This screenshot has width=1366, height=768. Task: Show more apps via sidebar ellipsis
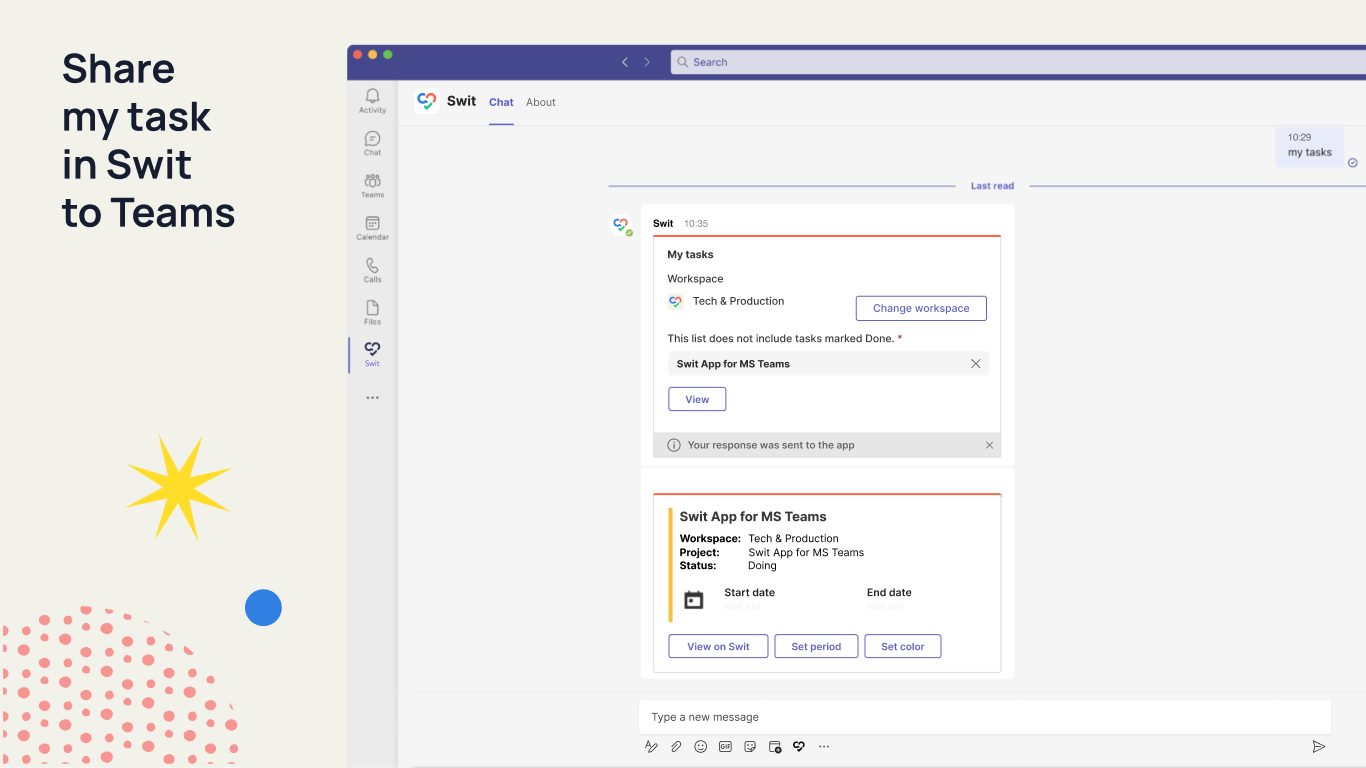372,398
